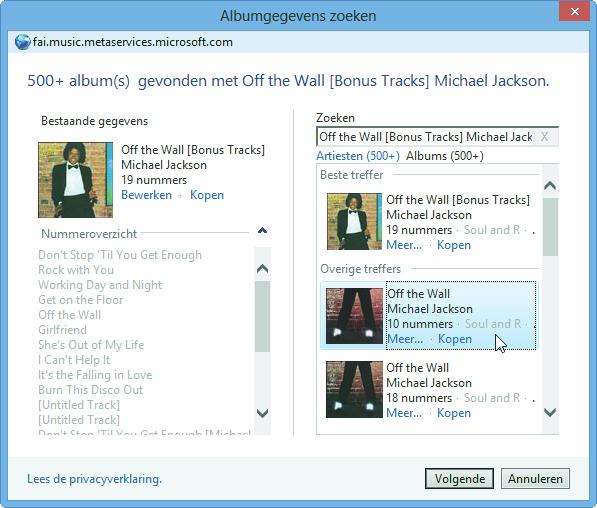Select track Girlfriend
The height and width of the screenshot is (508, 597).
click(x=62, y=330)
